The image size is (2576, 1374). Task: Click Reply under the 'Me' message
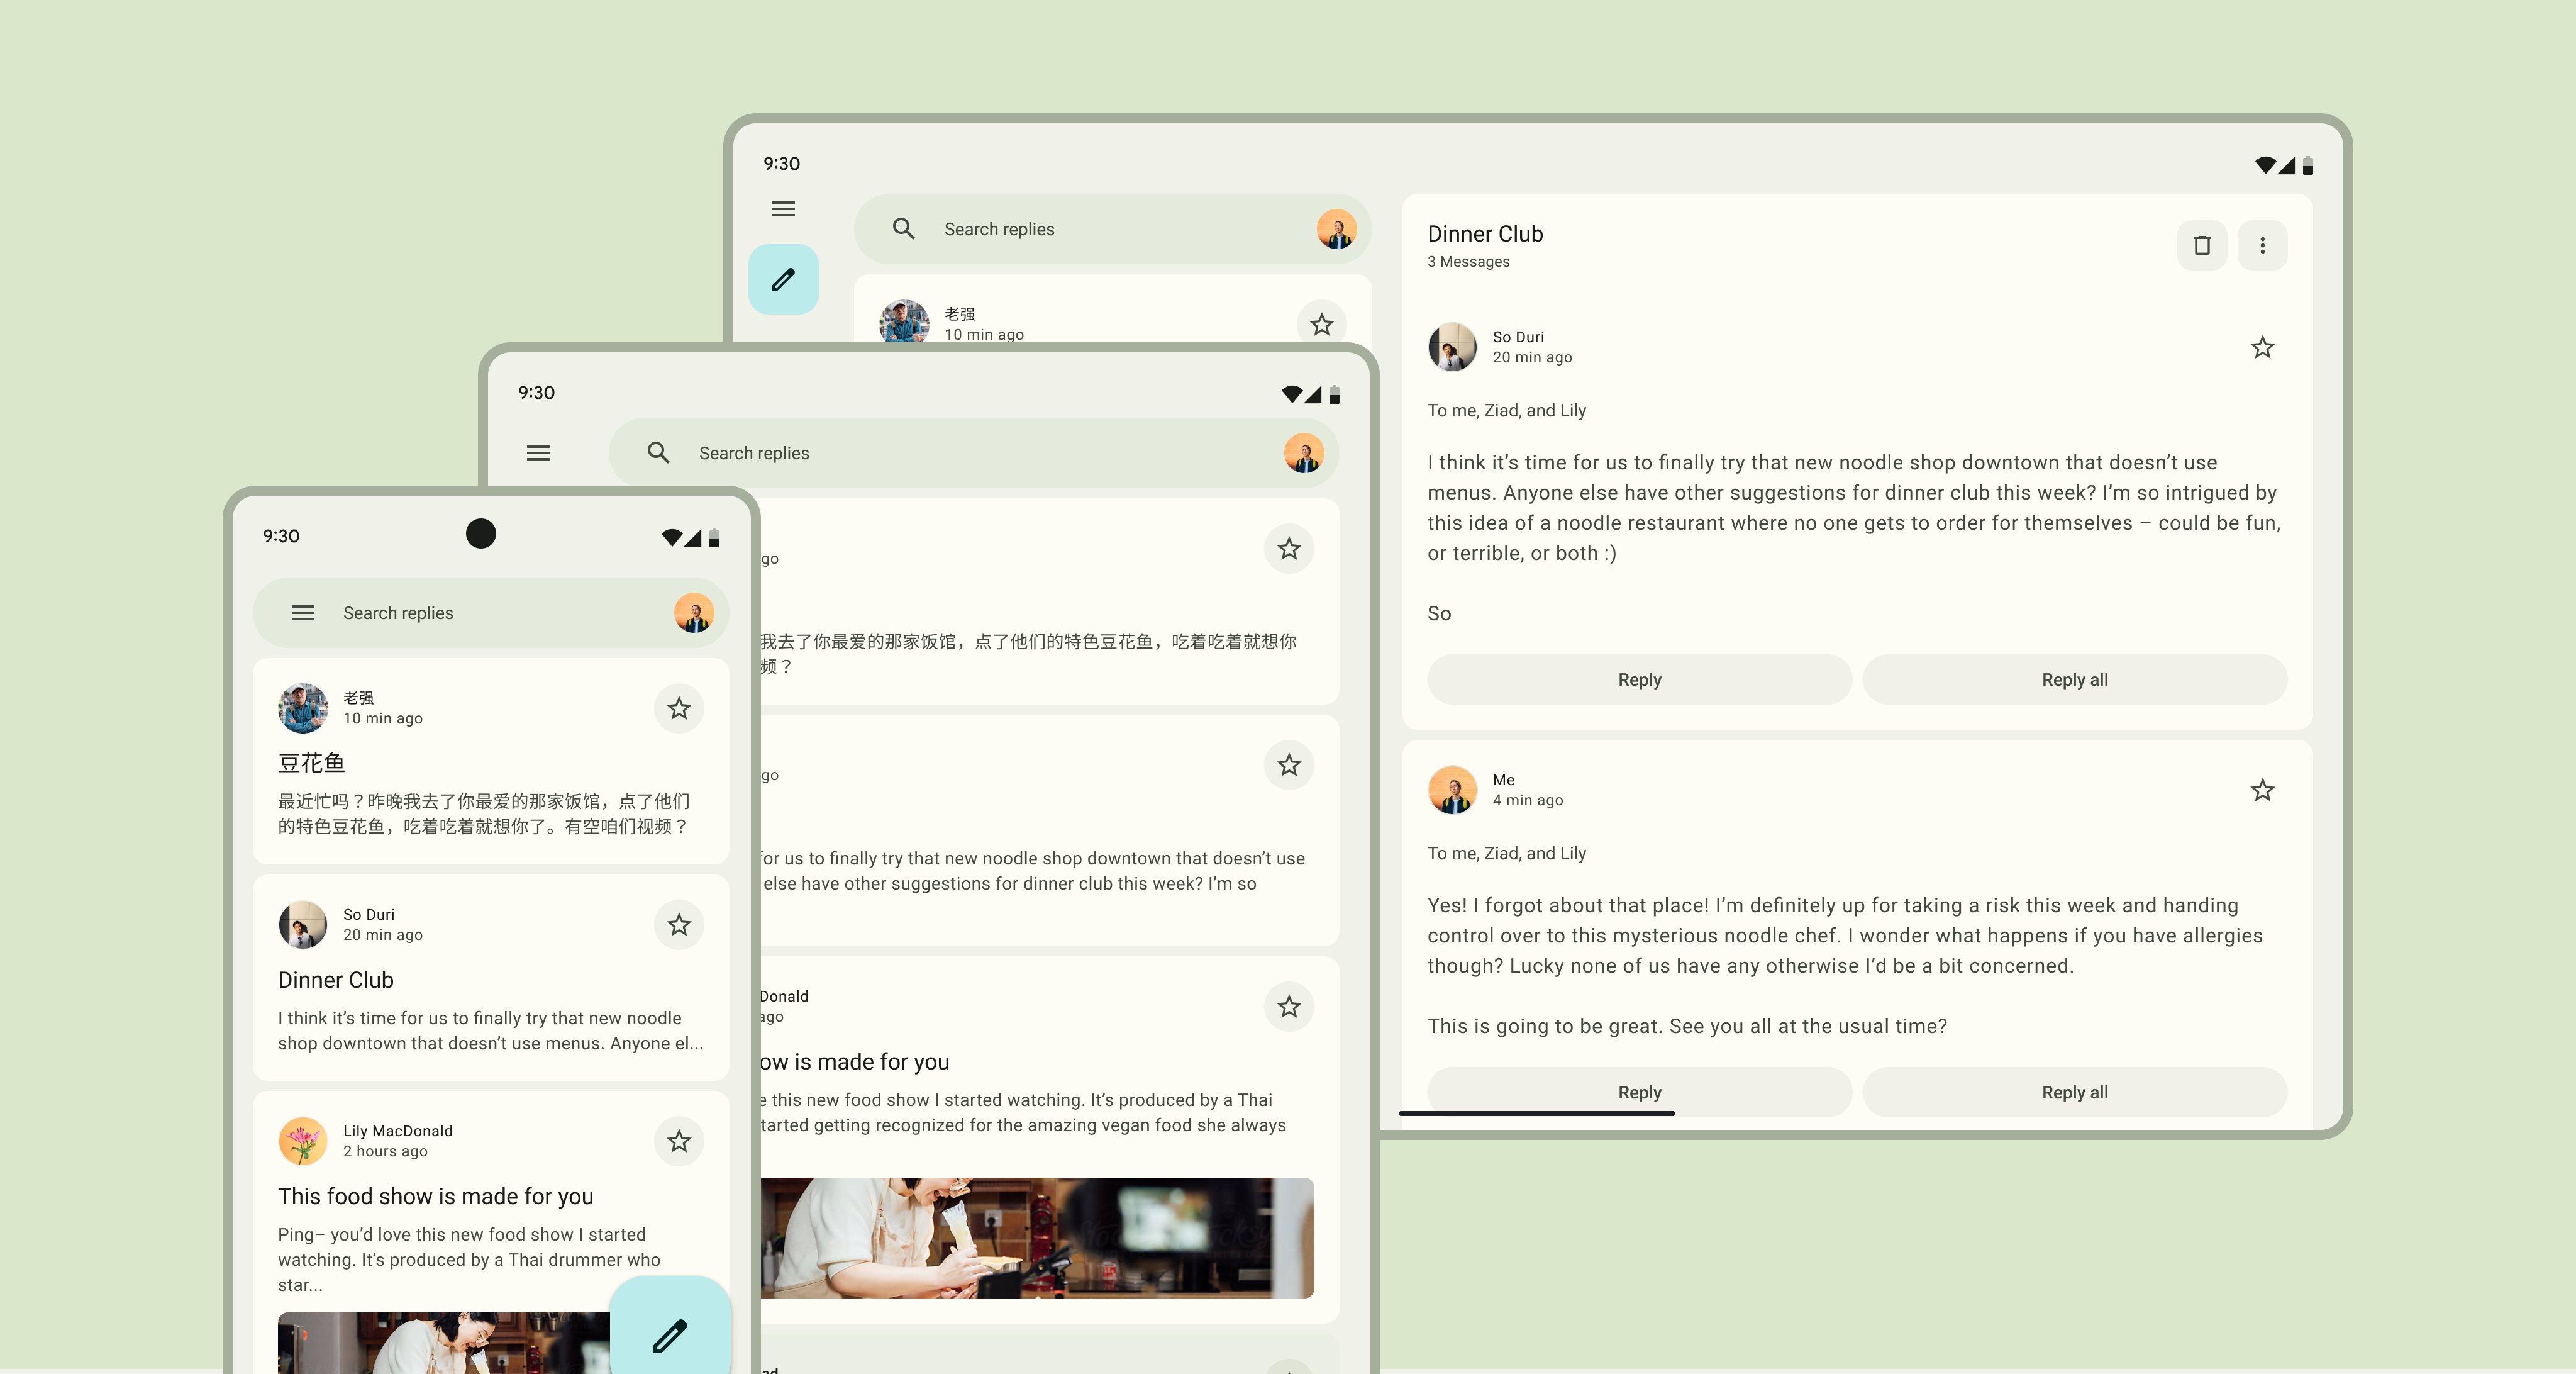[1639, 1093]
